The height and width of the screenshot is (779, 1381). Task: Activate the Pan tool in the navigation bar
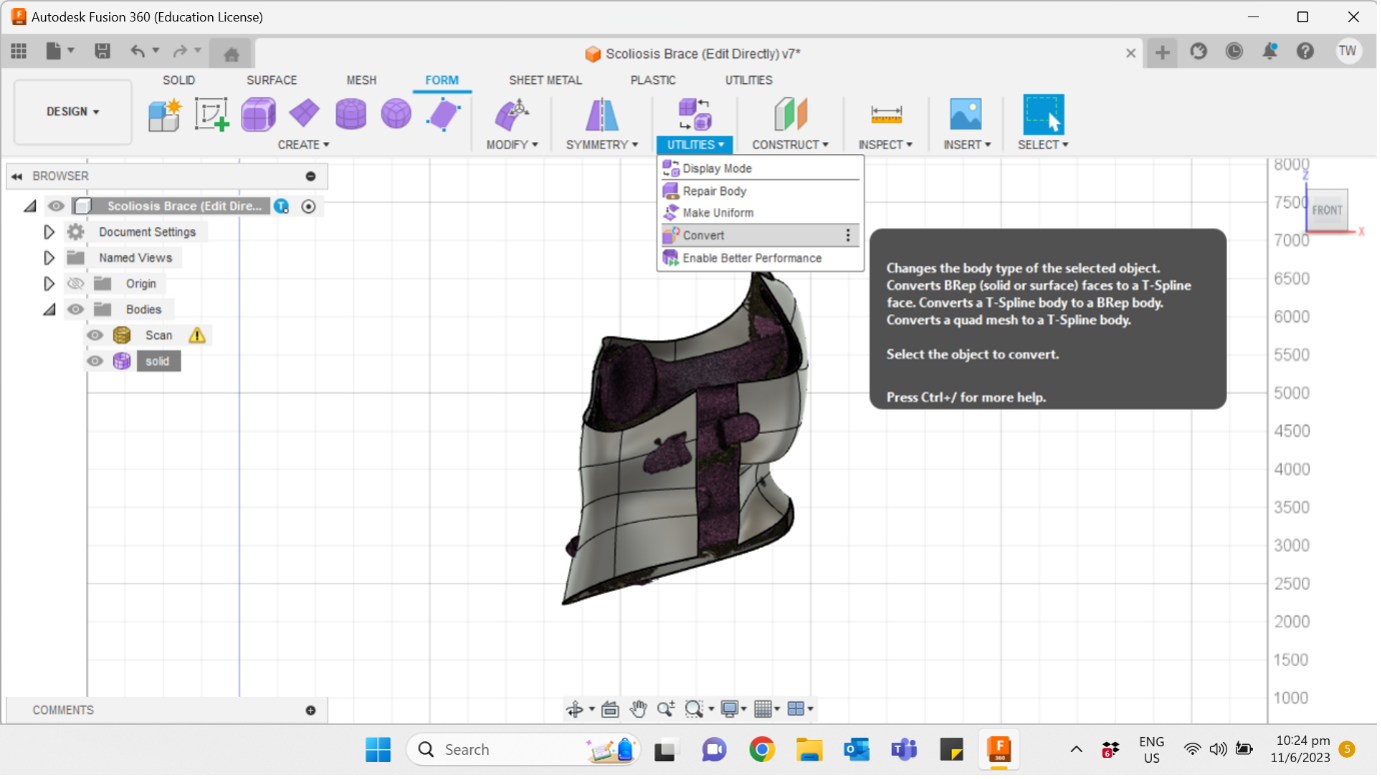[x=639, y=709]
